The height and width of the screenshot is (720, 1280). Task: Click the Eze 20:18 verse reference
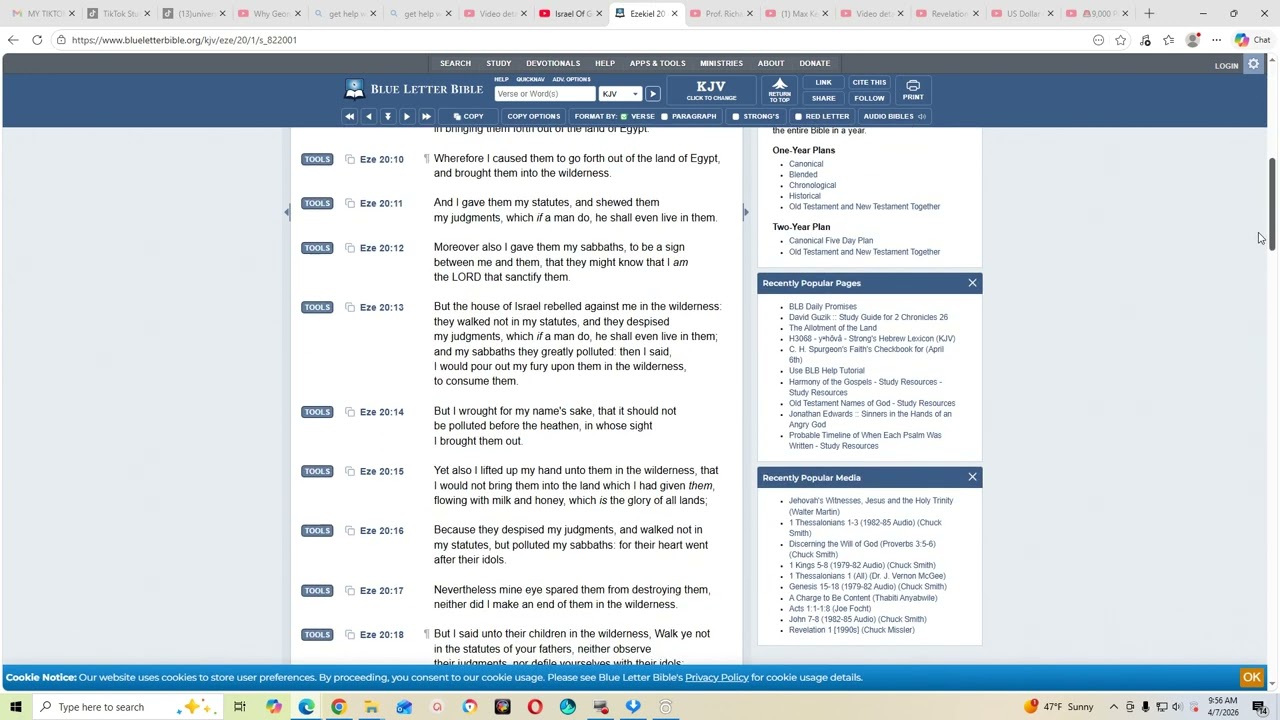coord(382,635)
